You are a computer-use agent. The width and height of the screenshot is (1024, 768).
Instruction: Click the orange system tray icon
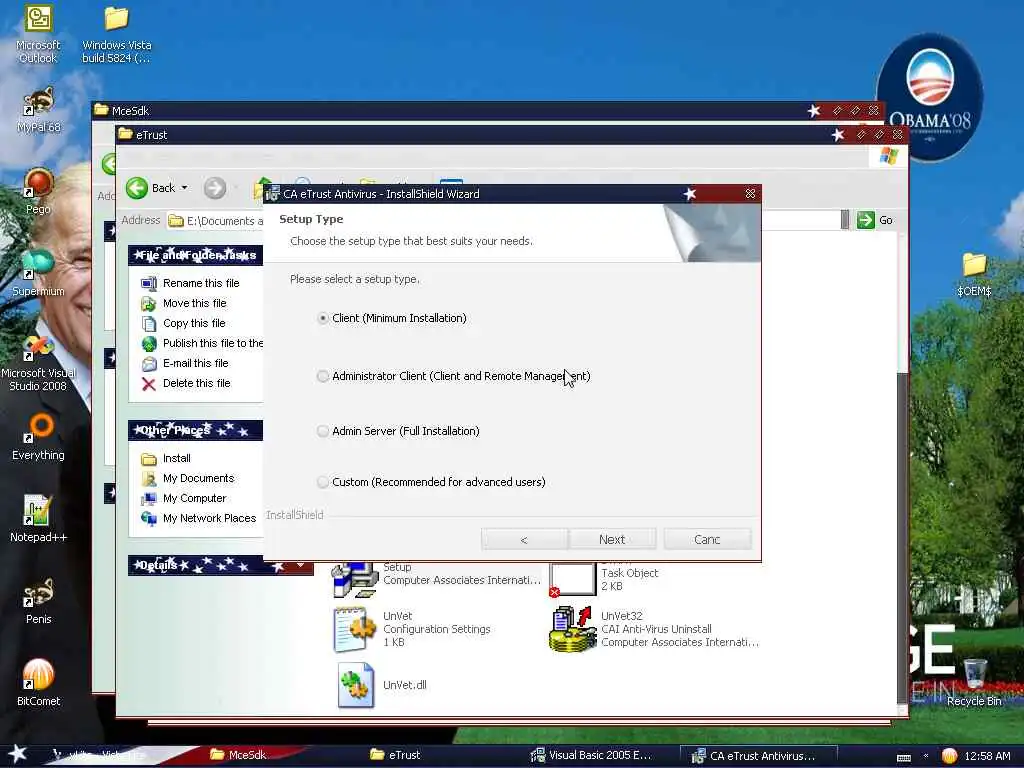click(x=949, y=756)
